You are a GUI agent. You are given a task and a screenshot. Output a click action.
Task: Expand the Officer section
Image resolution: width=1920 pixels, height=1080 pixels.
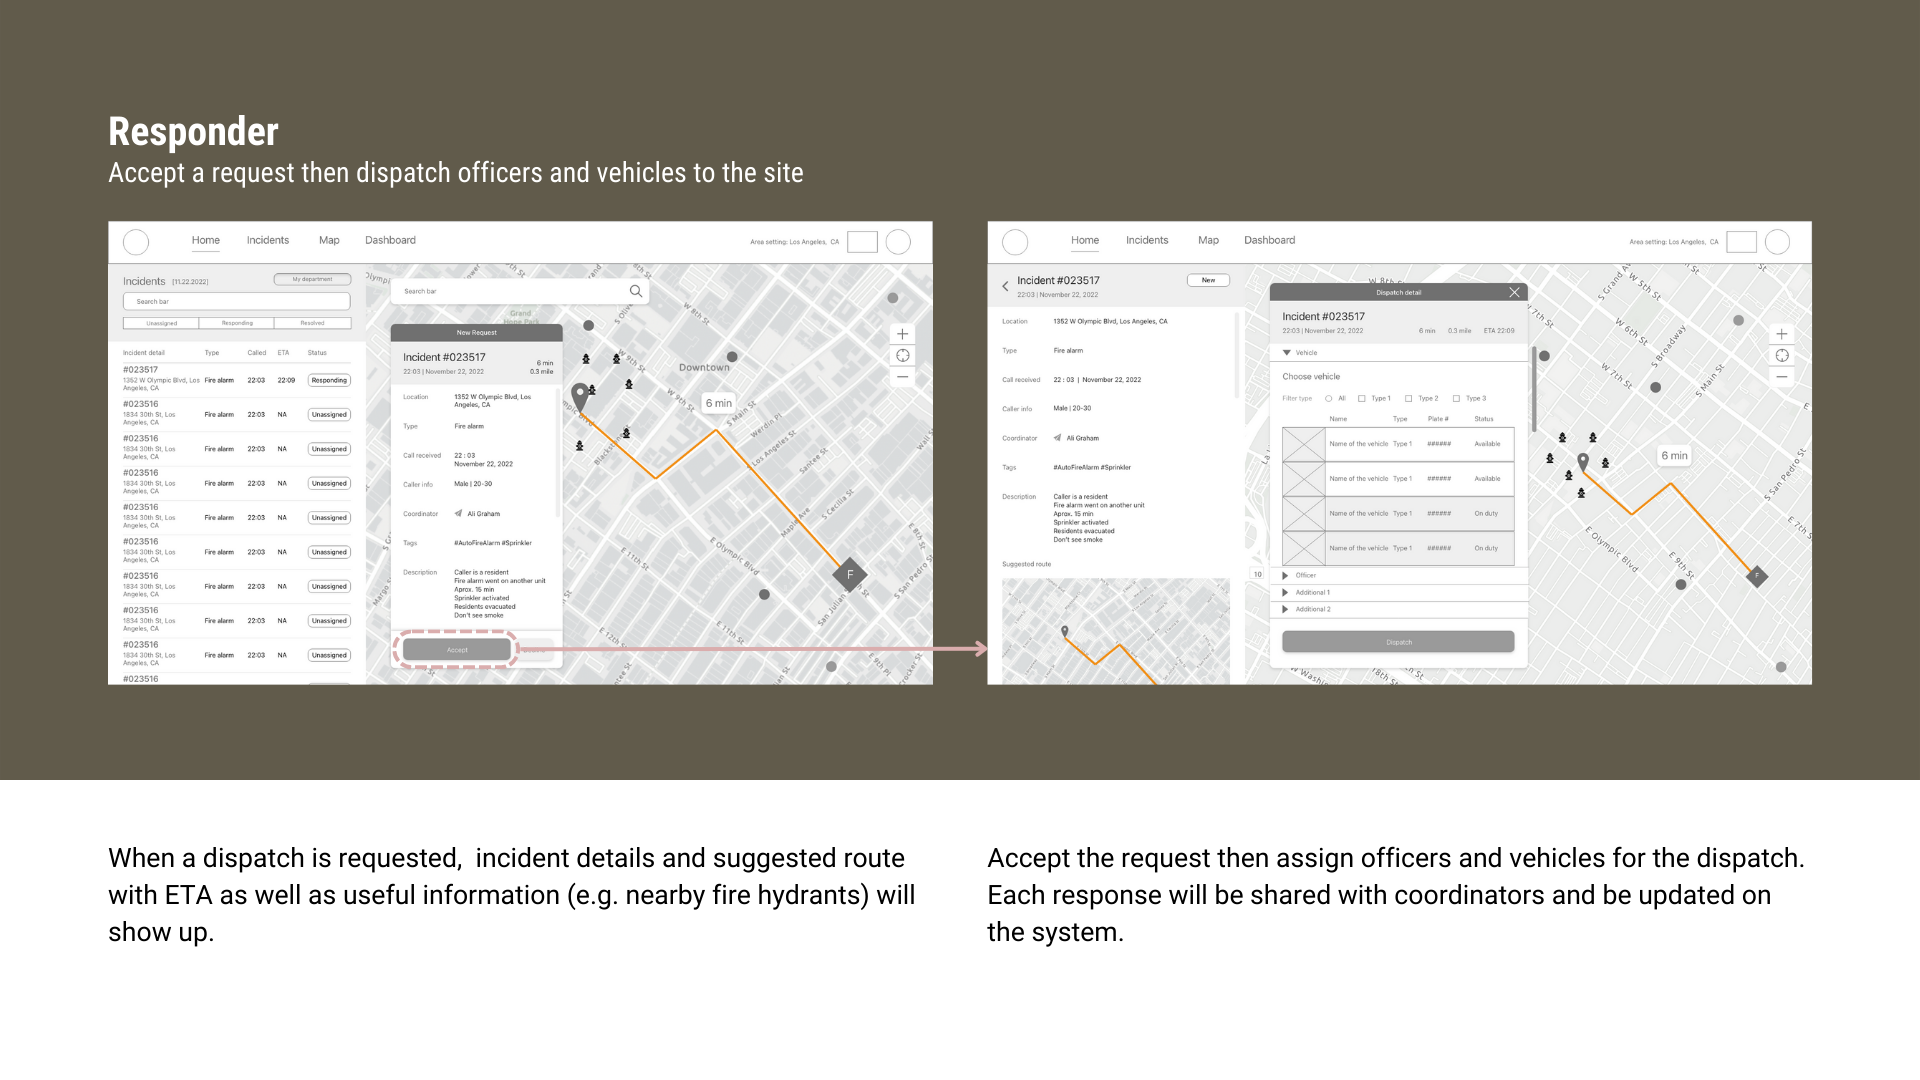[x=1285, y=575]
